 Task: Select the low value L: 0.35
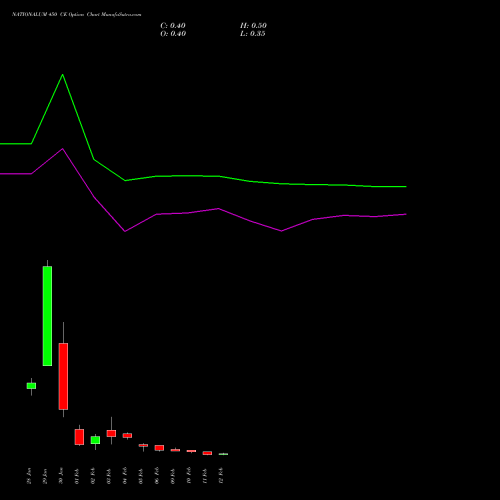click(x=253, y=34)
